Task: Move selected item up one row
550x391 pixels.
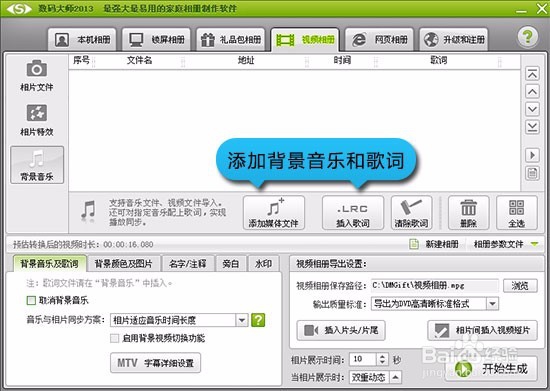Action: pos(532,92)
